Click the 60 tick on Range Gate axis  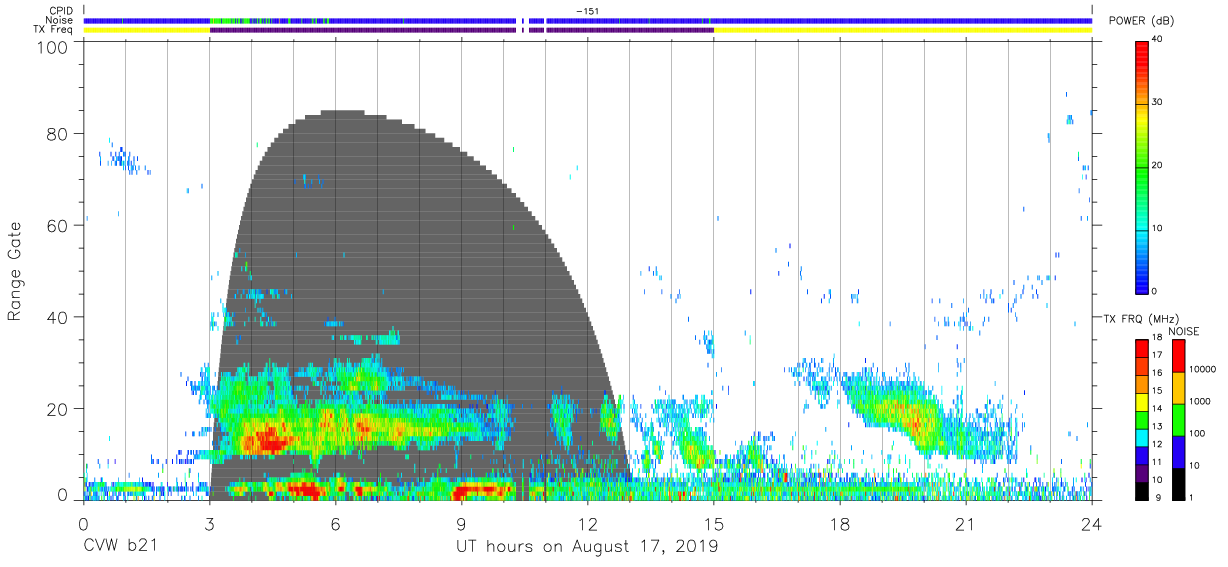coord(58,226)
